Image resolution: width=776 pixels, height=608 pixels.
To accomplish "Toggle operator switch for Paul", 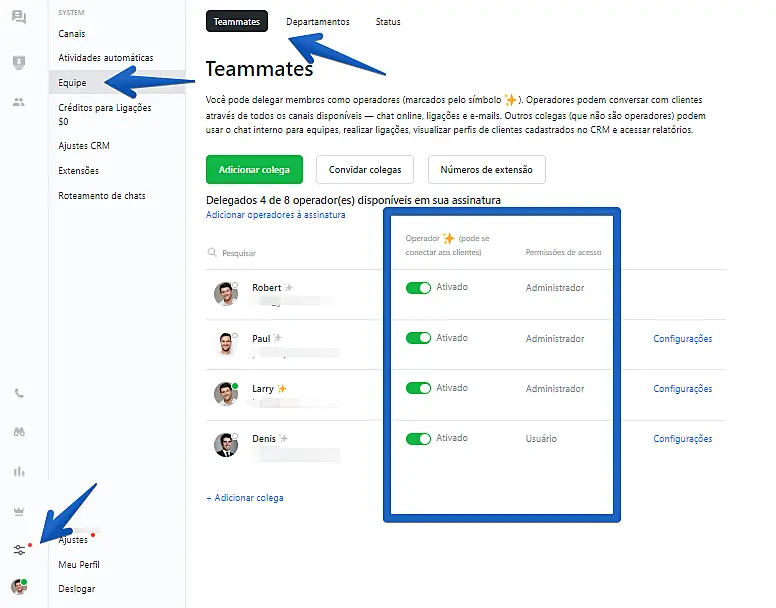I will pyautogui.click(x=418, y=338).
